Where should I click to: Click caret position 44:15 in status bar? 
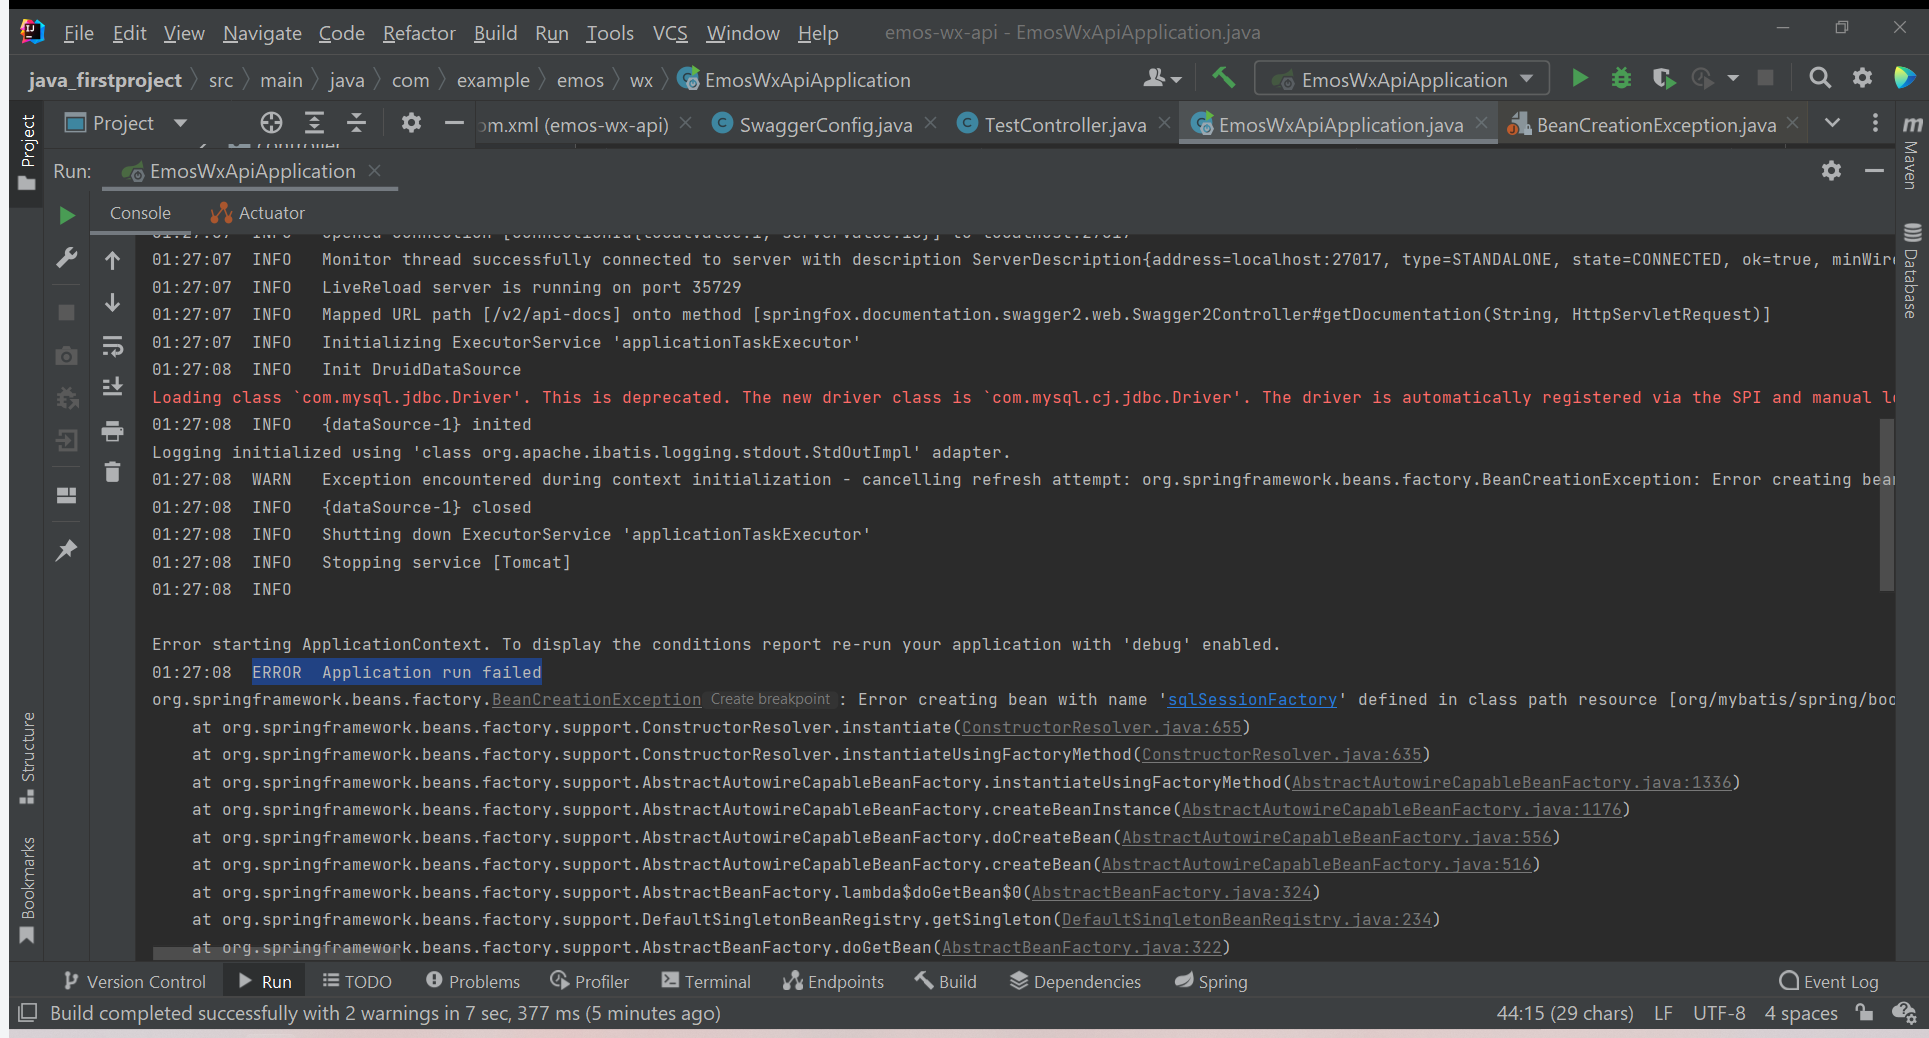[1564, 1013]
